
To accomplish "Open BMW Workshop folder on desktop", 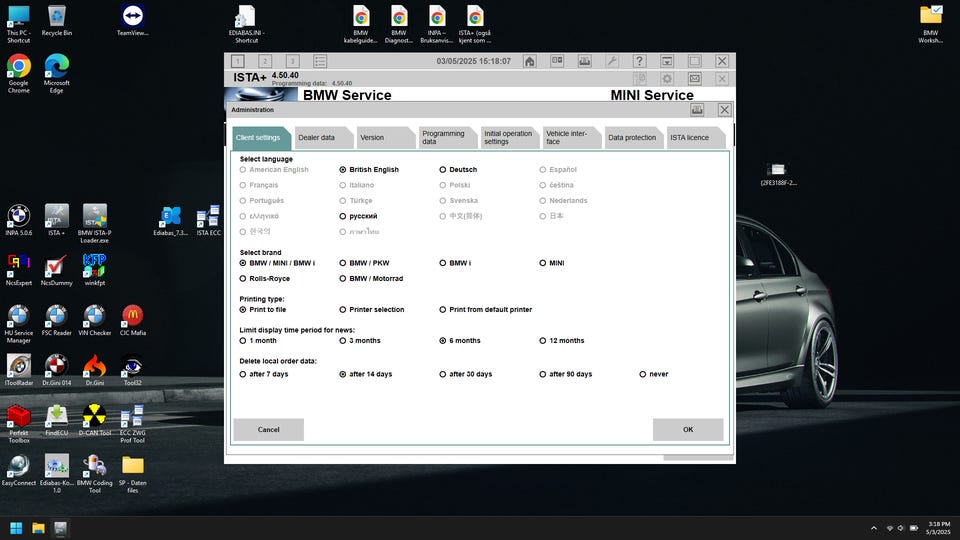I will (931, 24).
